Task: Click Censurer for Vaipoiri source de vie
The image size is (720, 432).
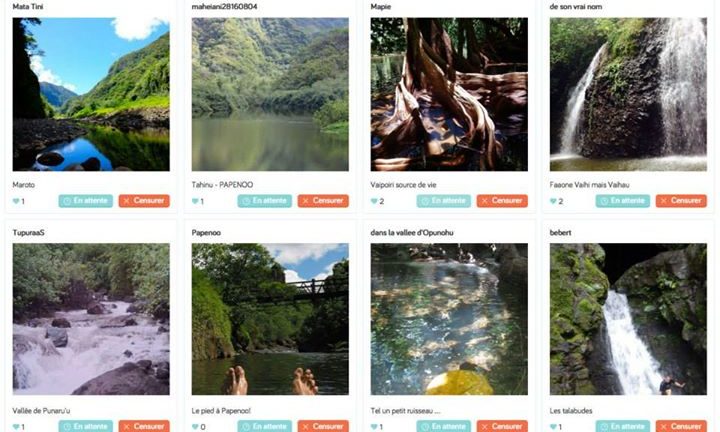Action: click(501, 201)
